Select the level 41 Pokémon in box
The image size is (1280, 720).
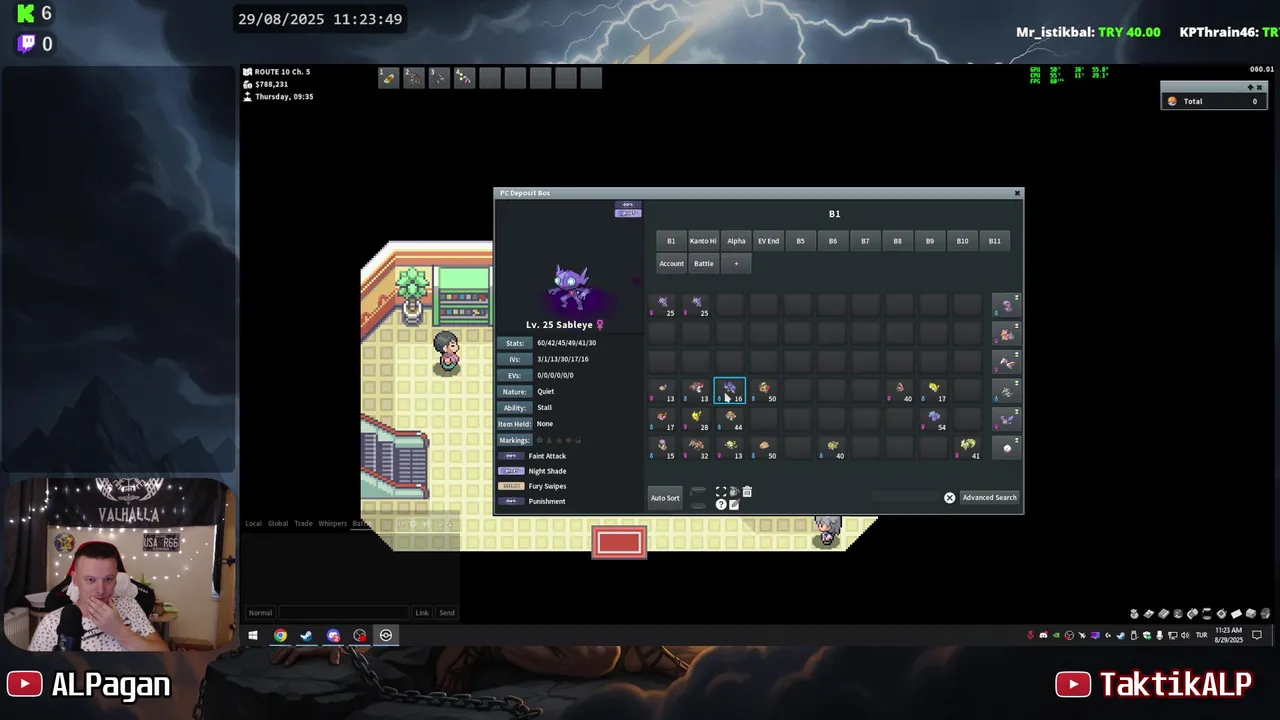click(x=968, y=448)
